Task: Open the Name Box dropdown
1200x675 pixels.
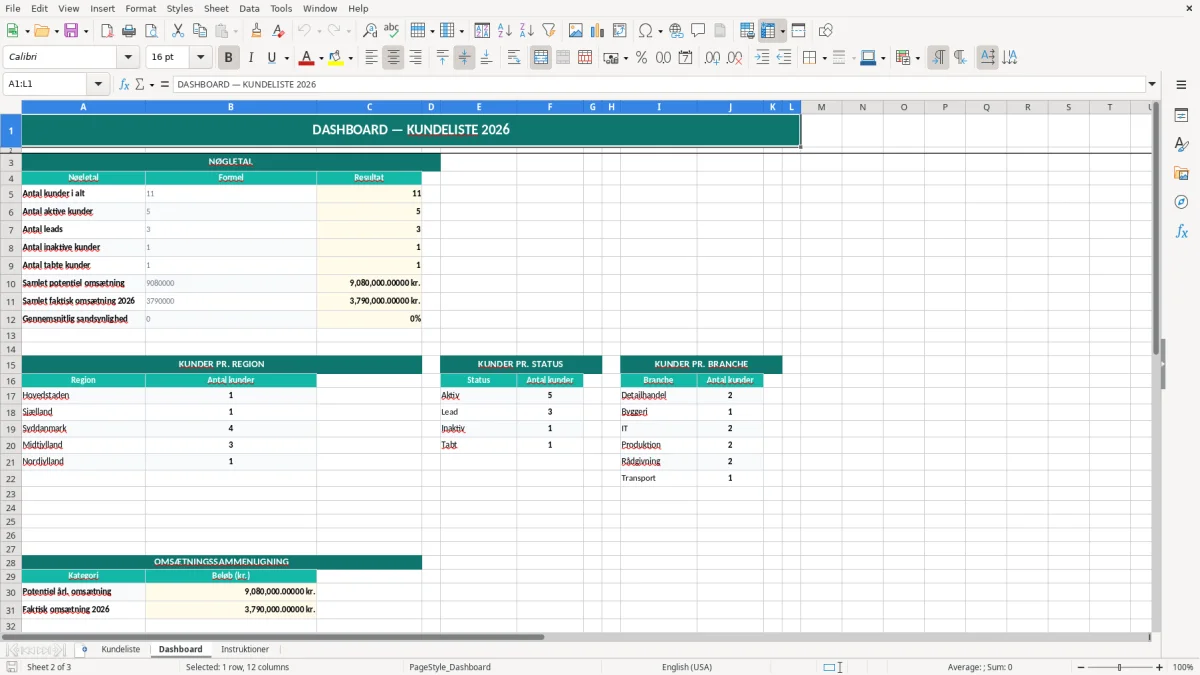Action: [98, 84]
